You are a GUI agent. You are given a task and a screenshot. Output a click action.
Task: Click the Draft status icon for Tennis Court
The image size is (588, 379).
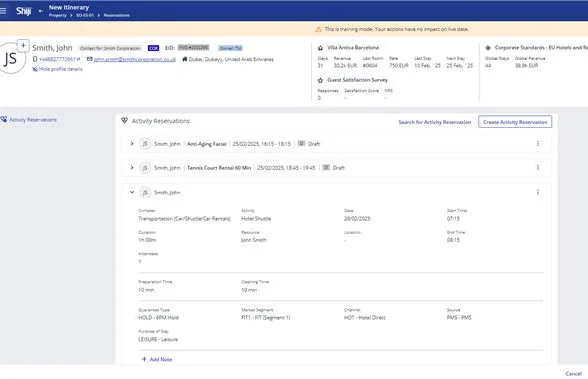coord(326,167)
